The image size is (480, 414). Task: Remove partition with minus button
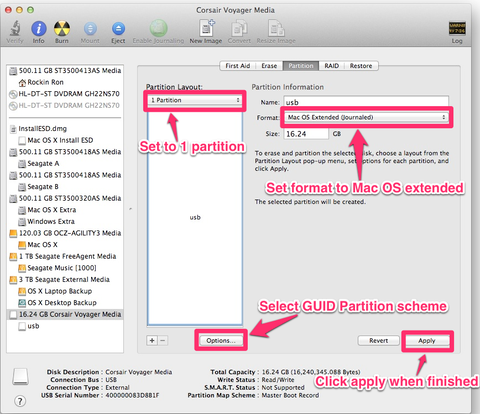[x=163, y=341]
